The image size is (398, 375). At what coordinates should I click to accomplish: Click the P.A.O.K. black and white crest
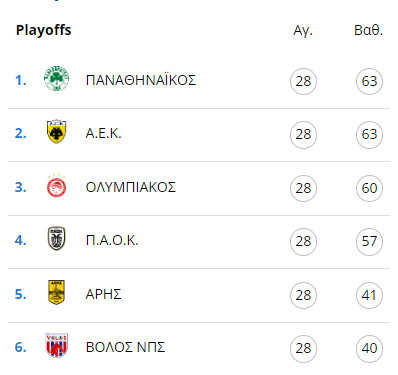(56, 239)
